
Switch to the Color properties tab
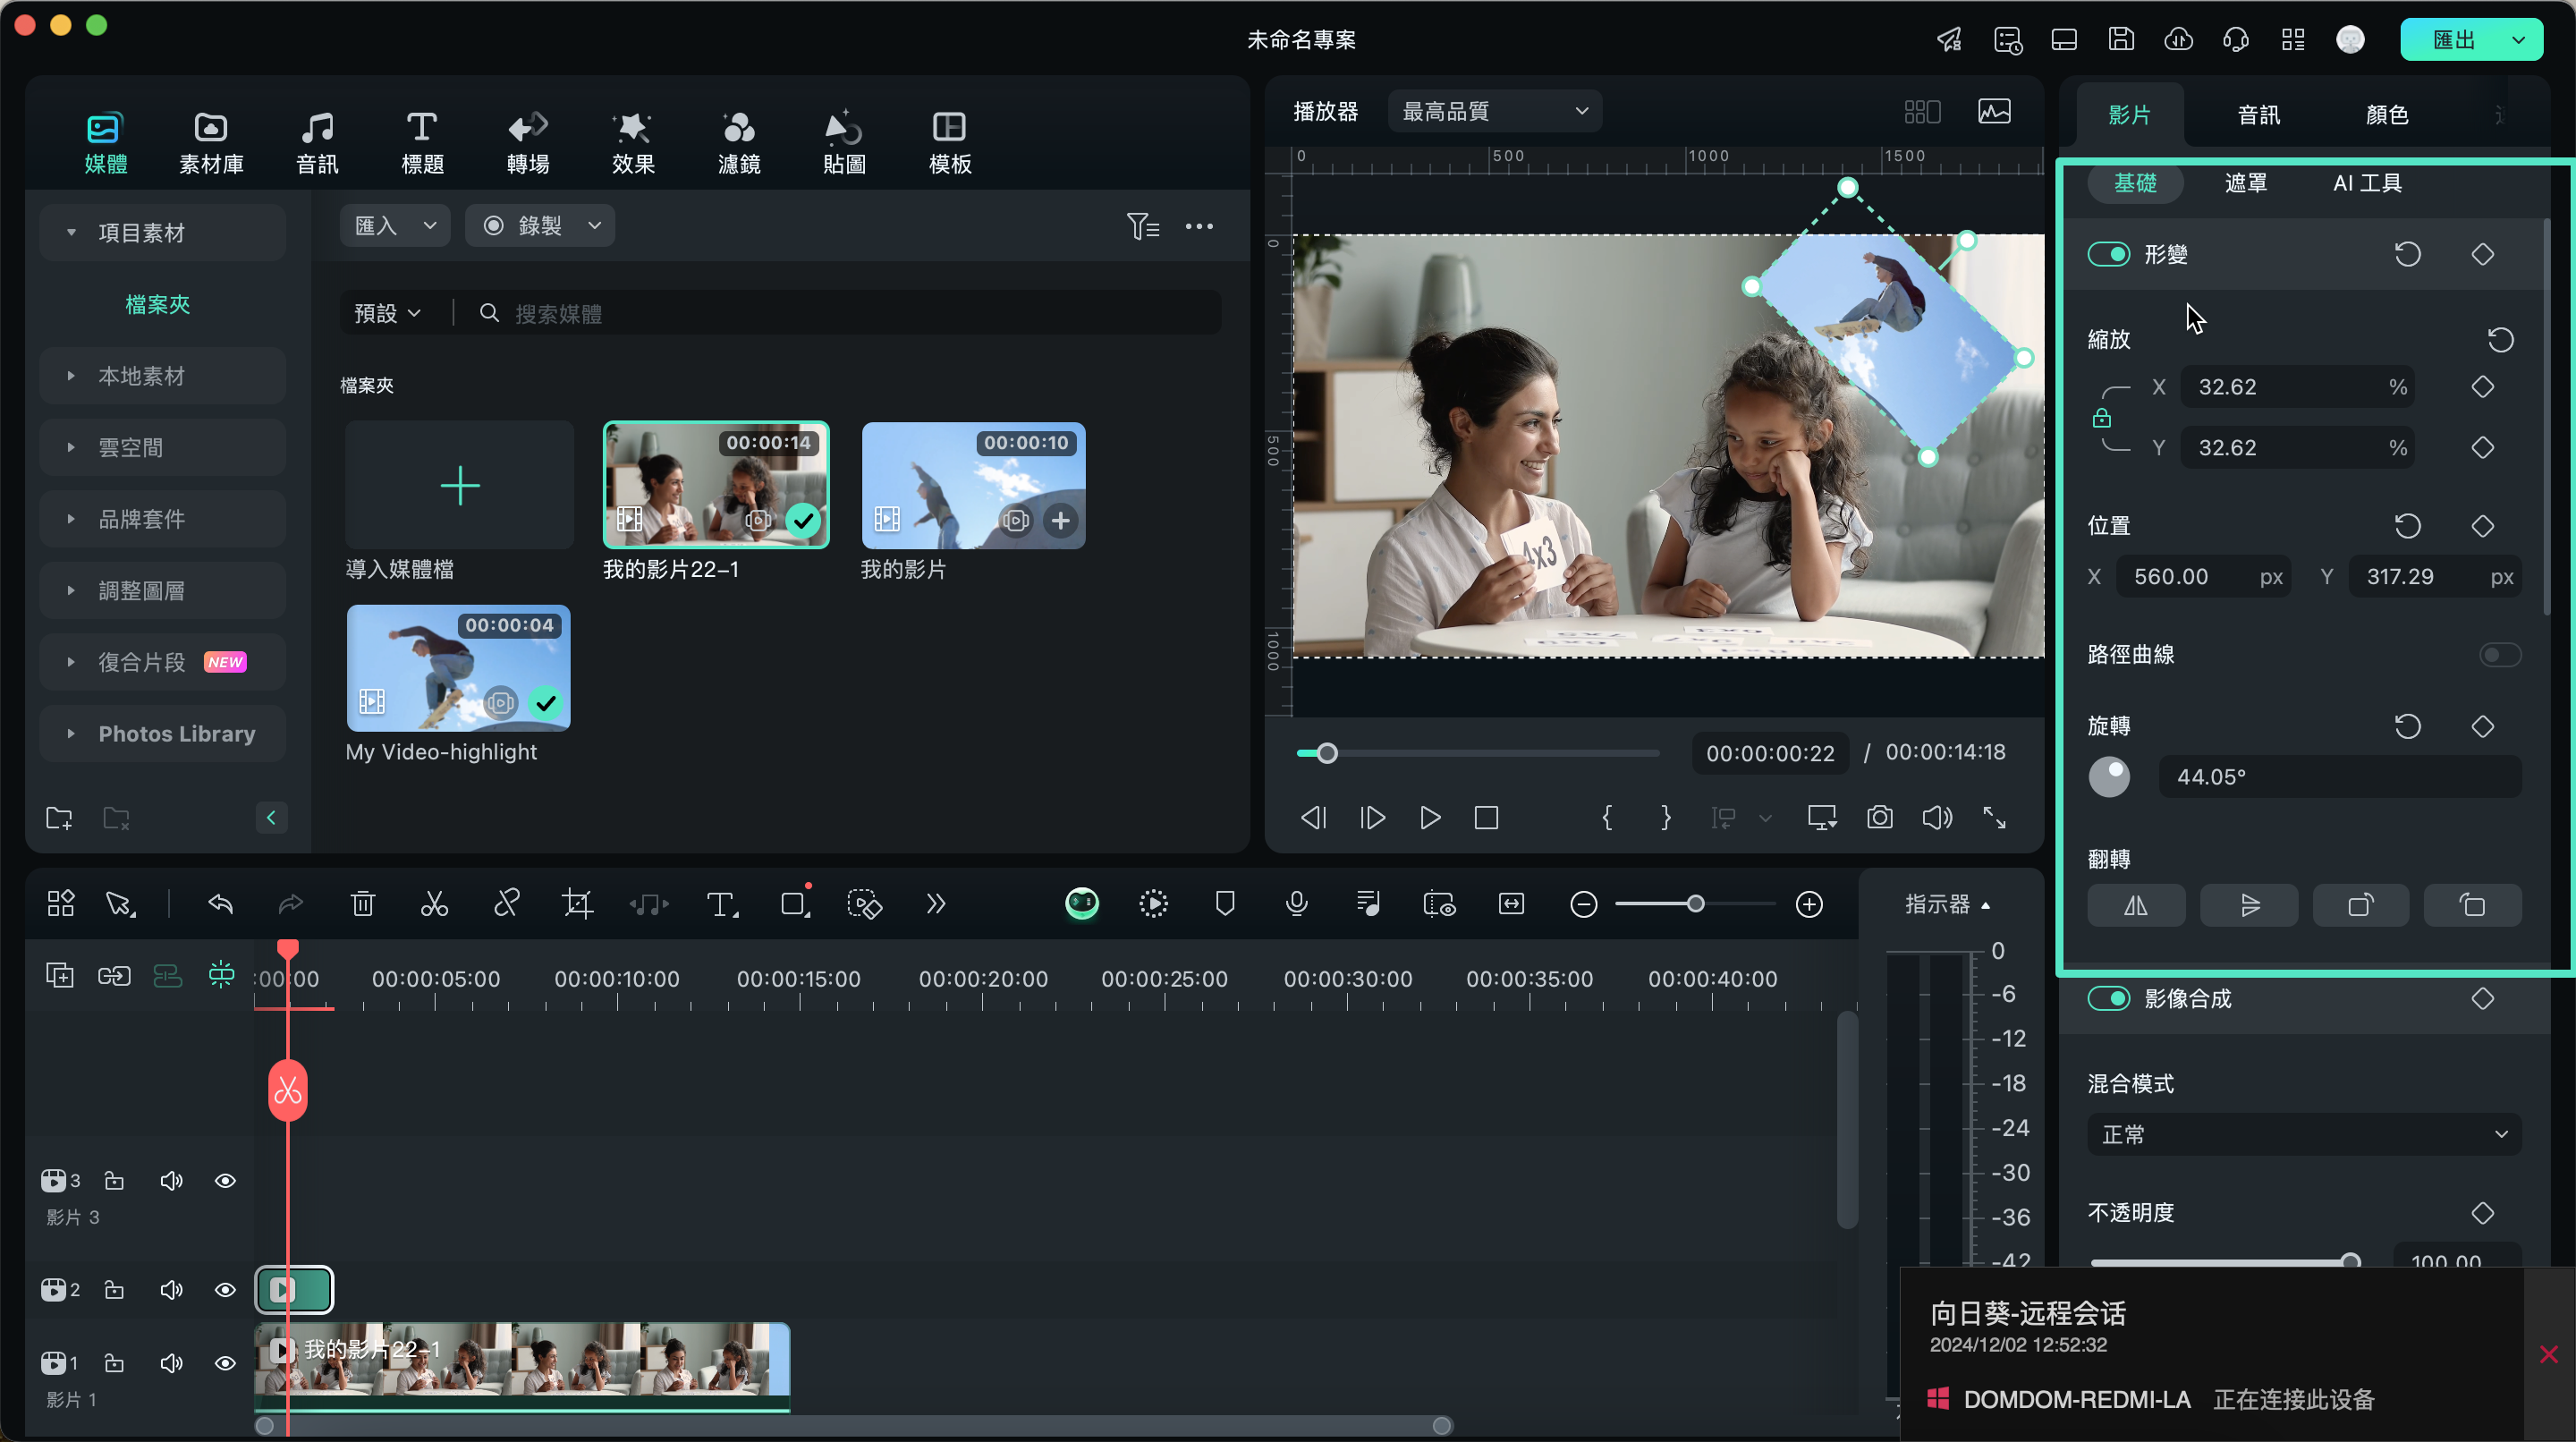point(2386,115)
